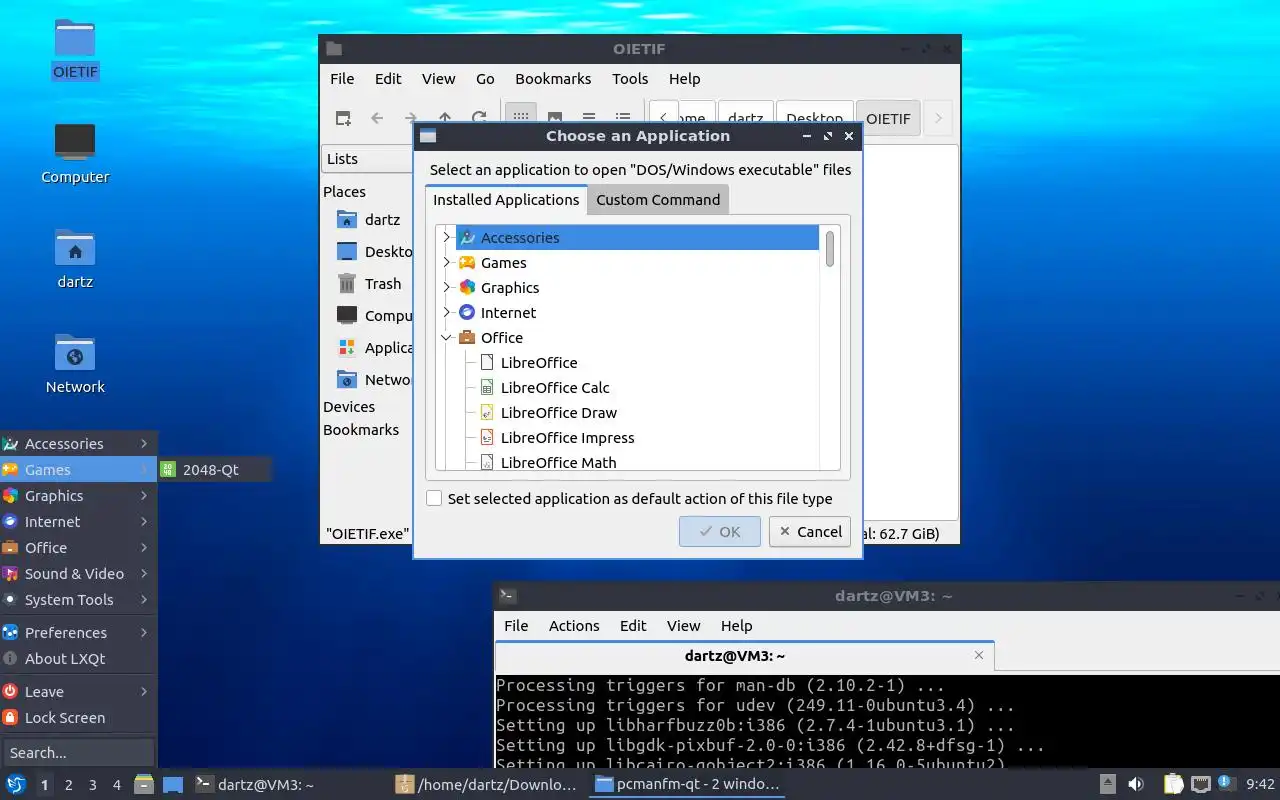Tick set as default action checkbox
The image size is (1280, 800).
(x=434, y=498)
